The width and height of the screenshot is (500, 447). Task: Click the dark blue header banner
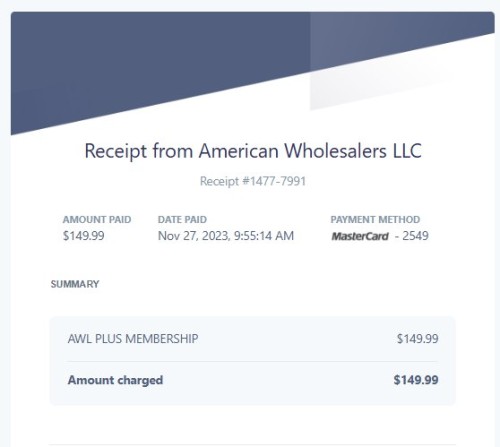point(160,60)
